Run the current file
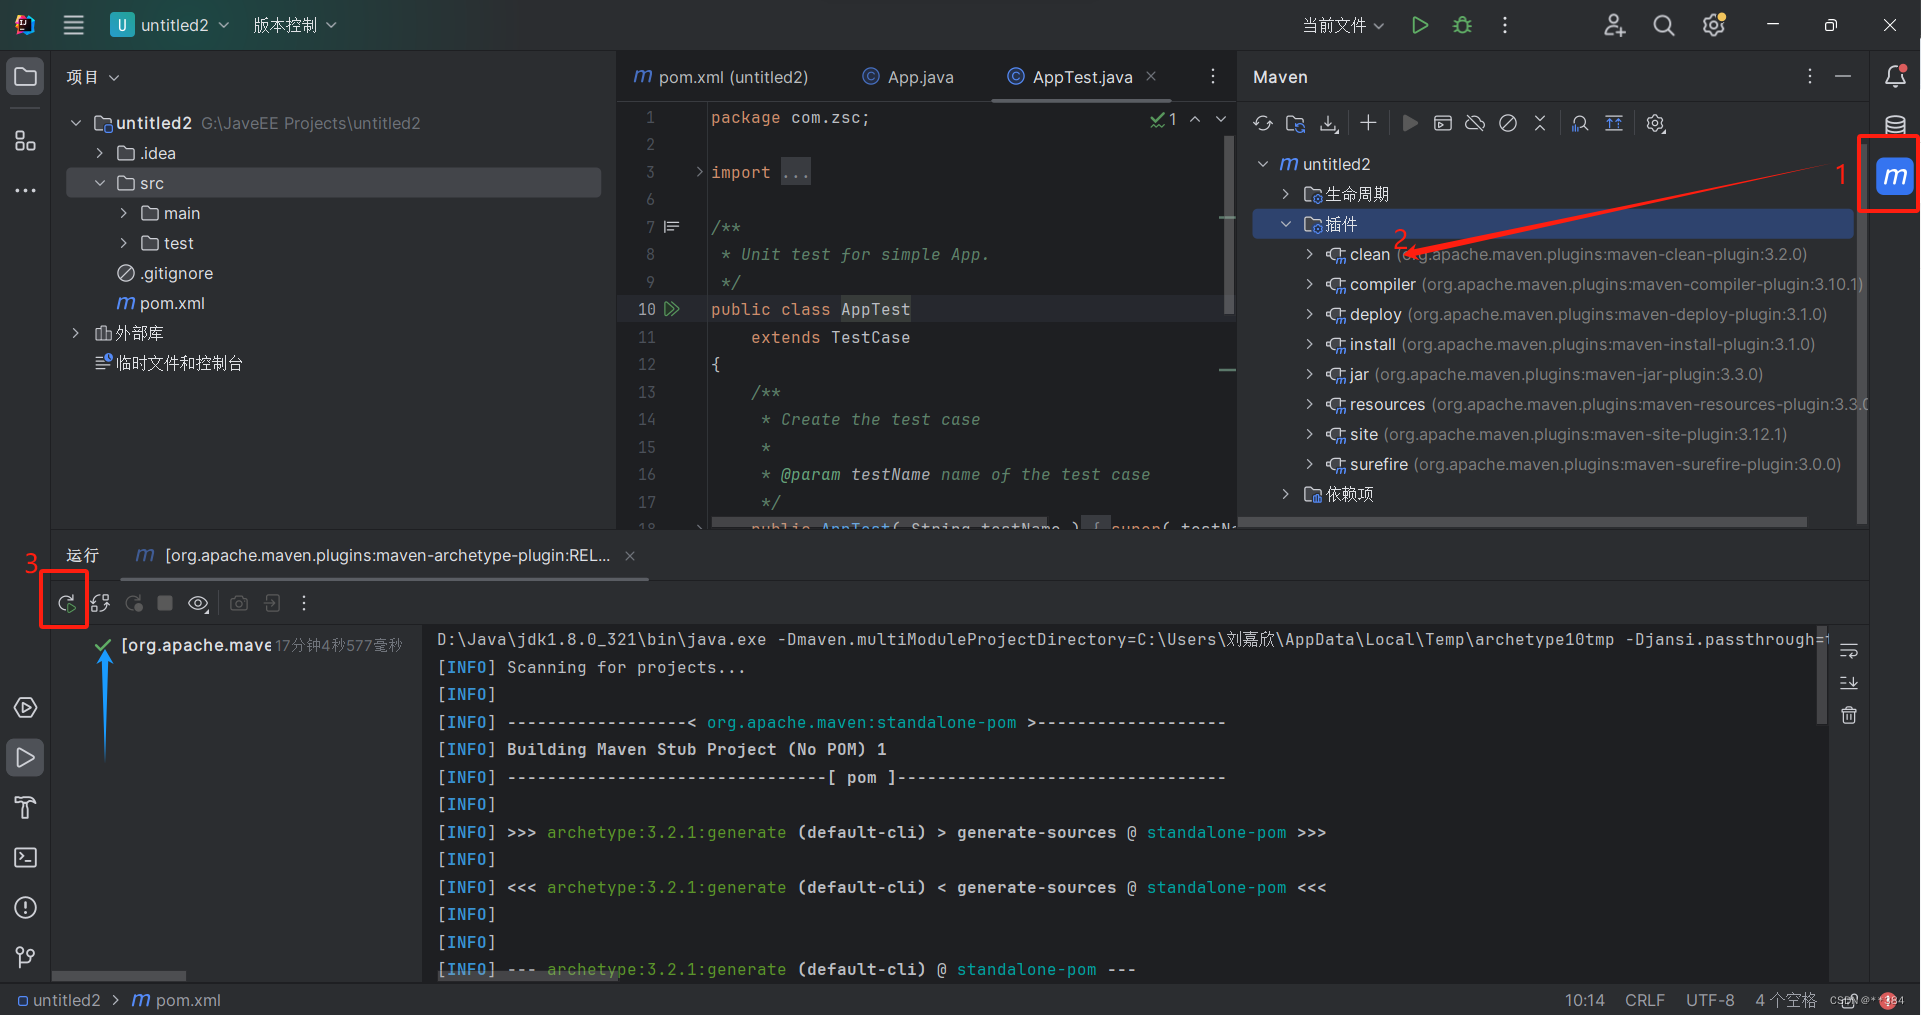Image resolution: width=1921 pixels, height=1015 pixels. tap(1420, 25)
